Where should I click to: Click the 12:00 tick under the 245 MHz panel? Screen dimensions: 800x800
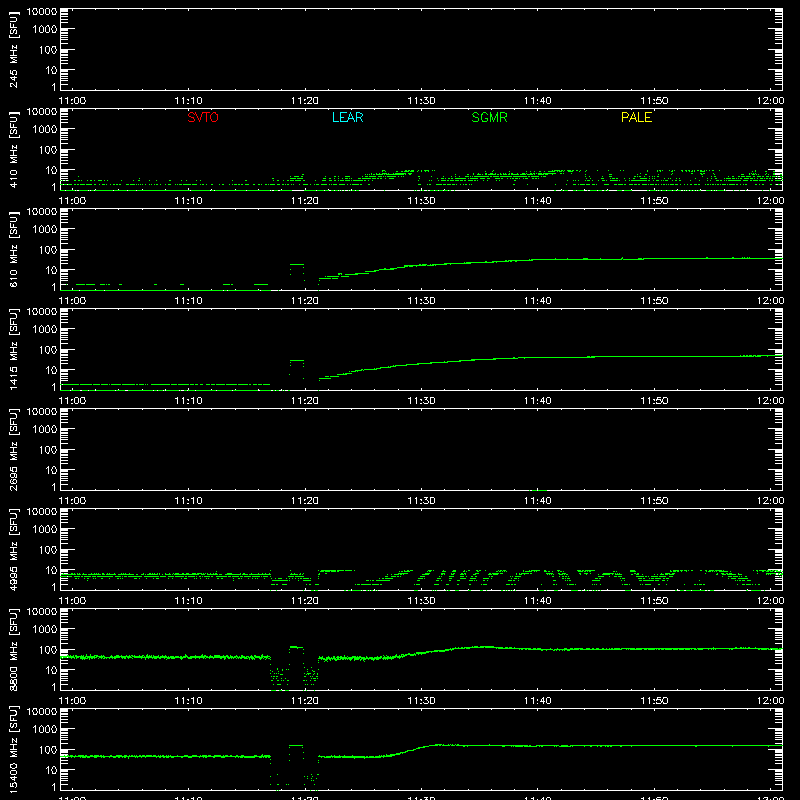[770, 101]
